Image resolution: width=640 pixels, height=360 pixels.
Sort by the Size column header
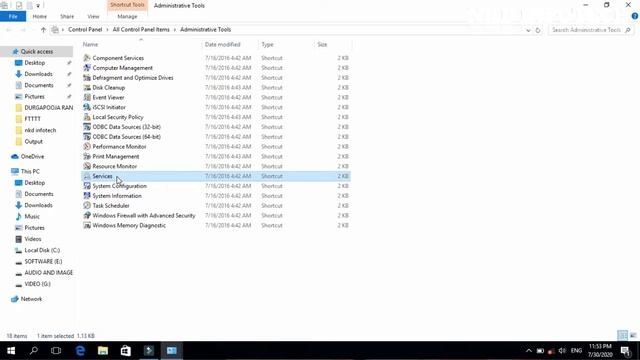tap(322, 44)
